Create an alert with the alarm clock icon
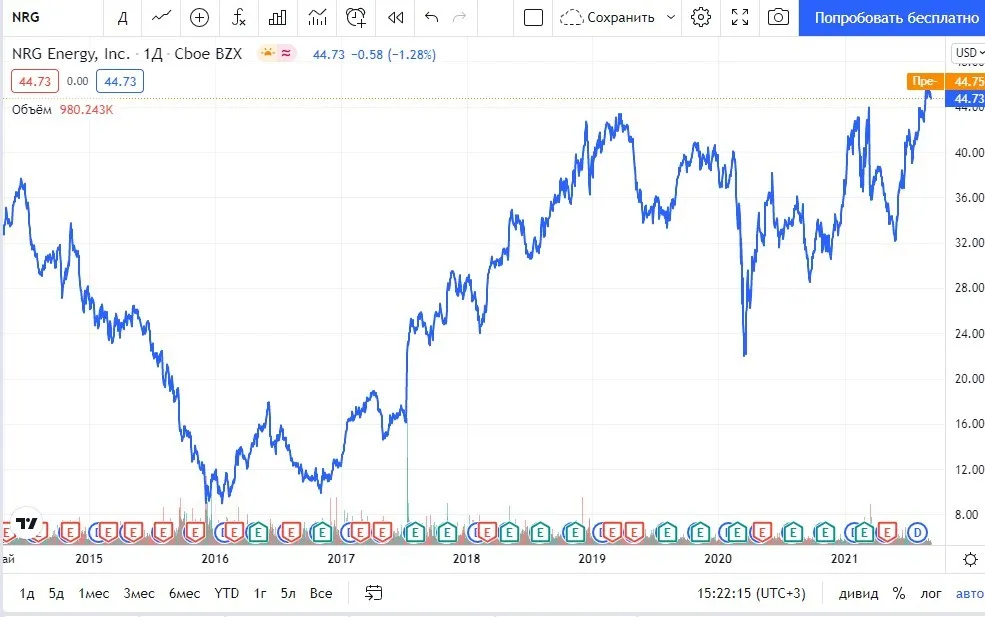The image size is (985, 617). [356, 17]
